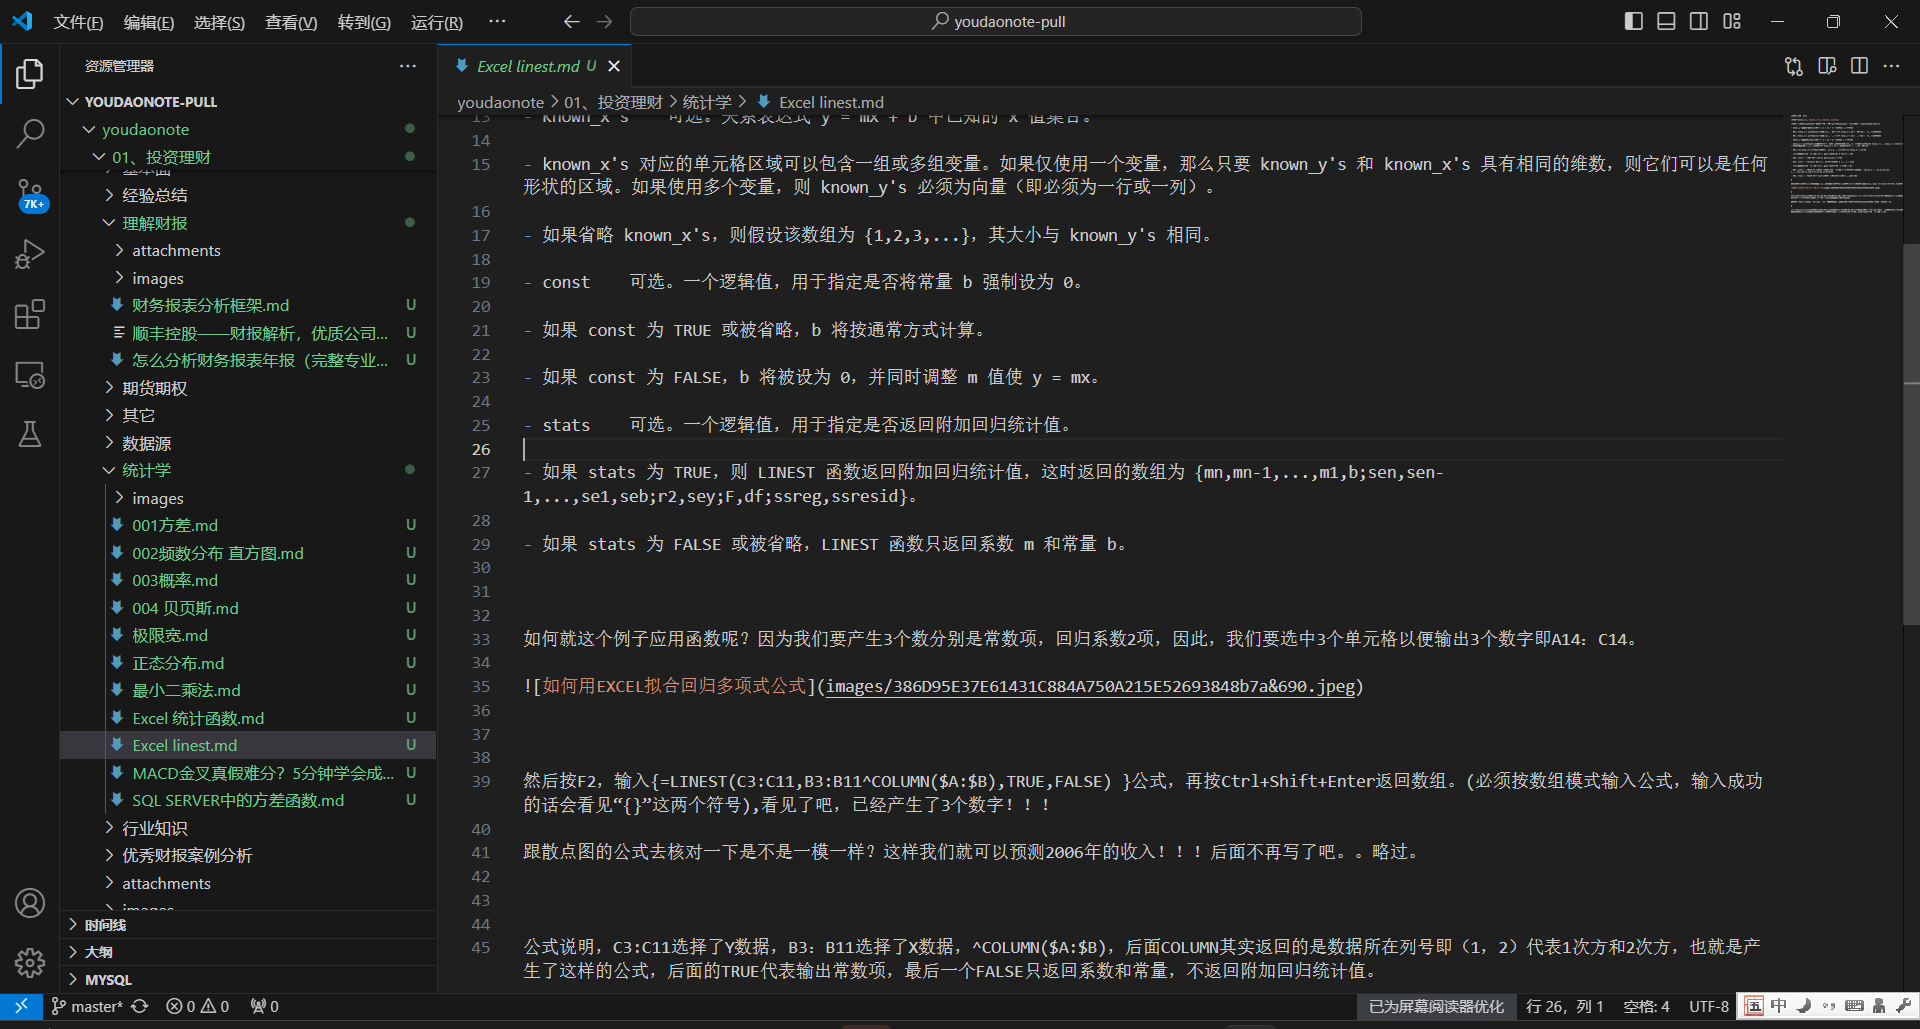The height and width of the screenshot is (1029, 1920).
Task: Toggle primary sidebar layout icon
Action: tap(1634, 21)
